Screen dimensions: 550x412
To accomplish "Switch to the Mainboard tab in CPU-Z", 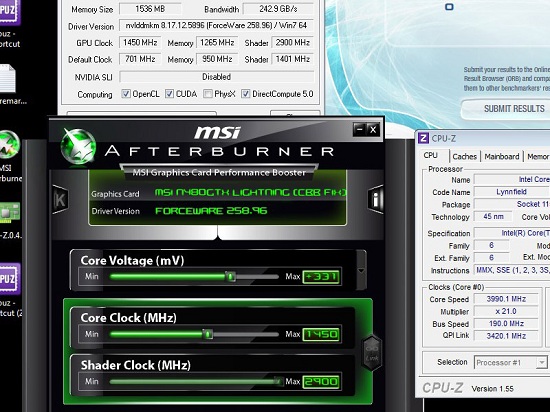I will 502,156.
